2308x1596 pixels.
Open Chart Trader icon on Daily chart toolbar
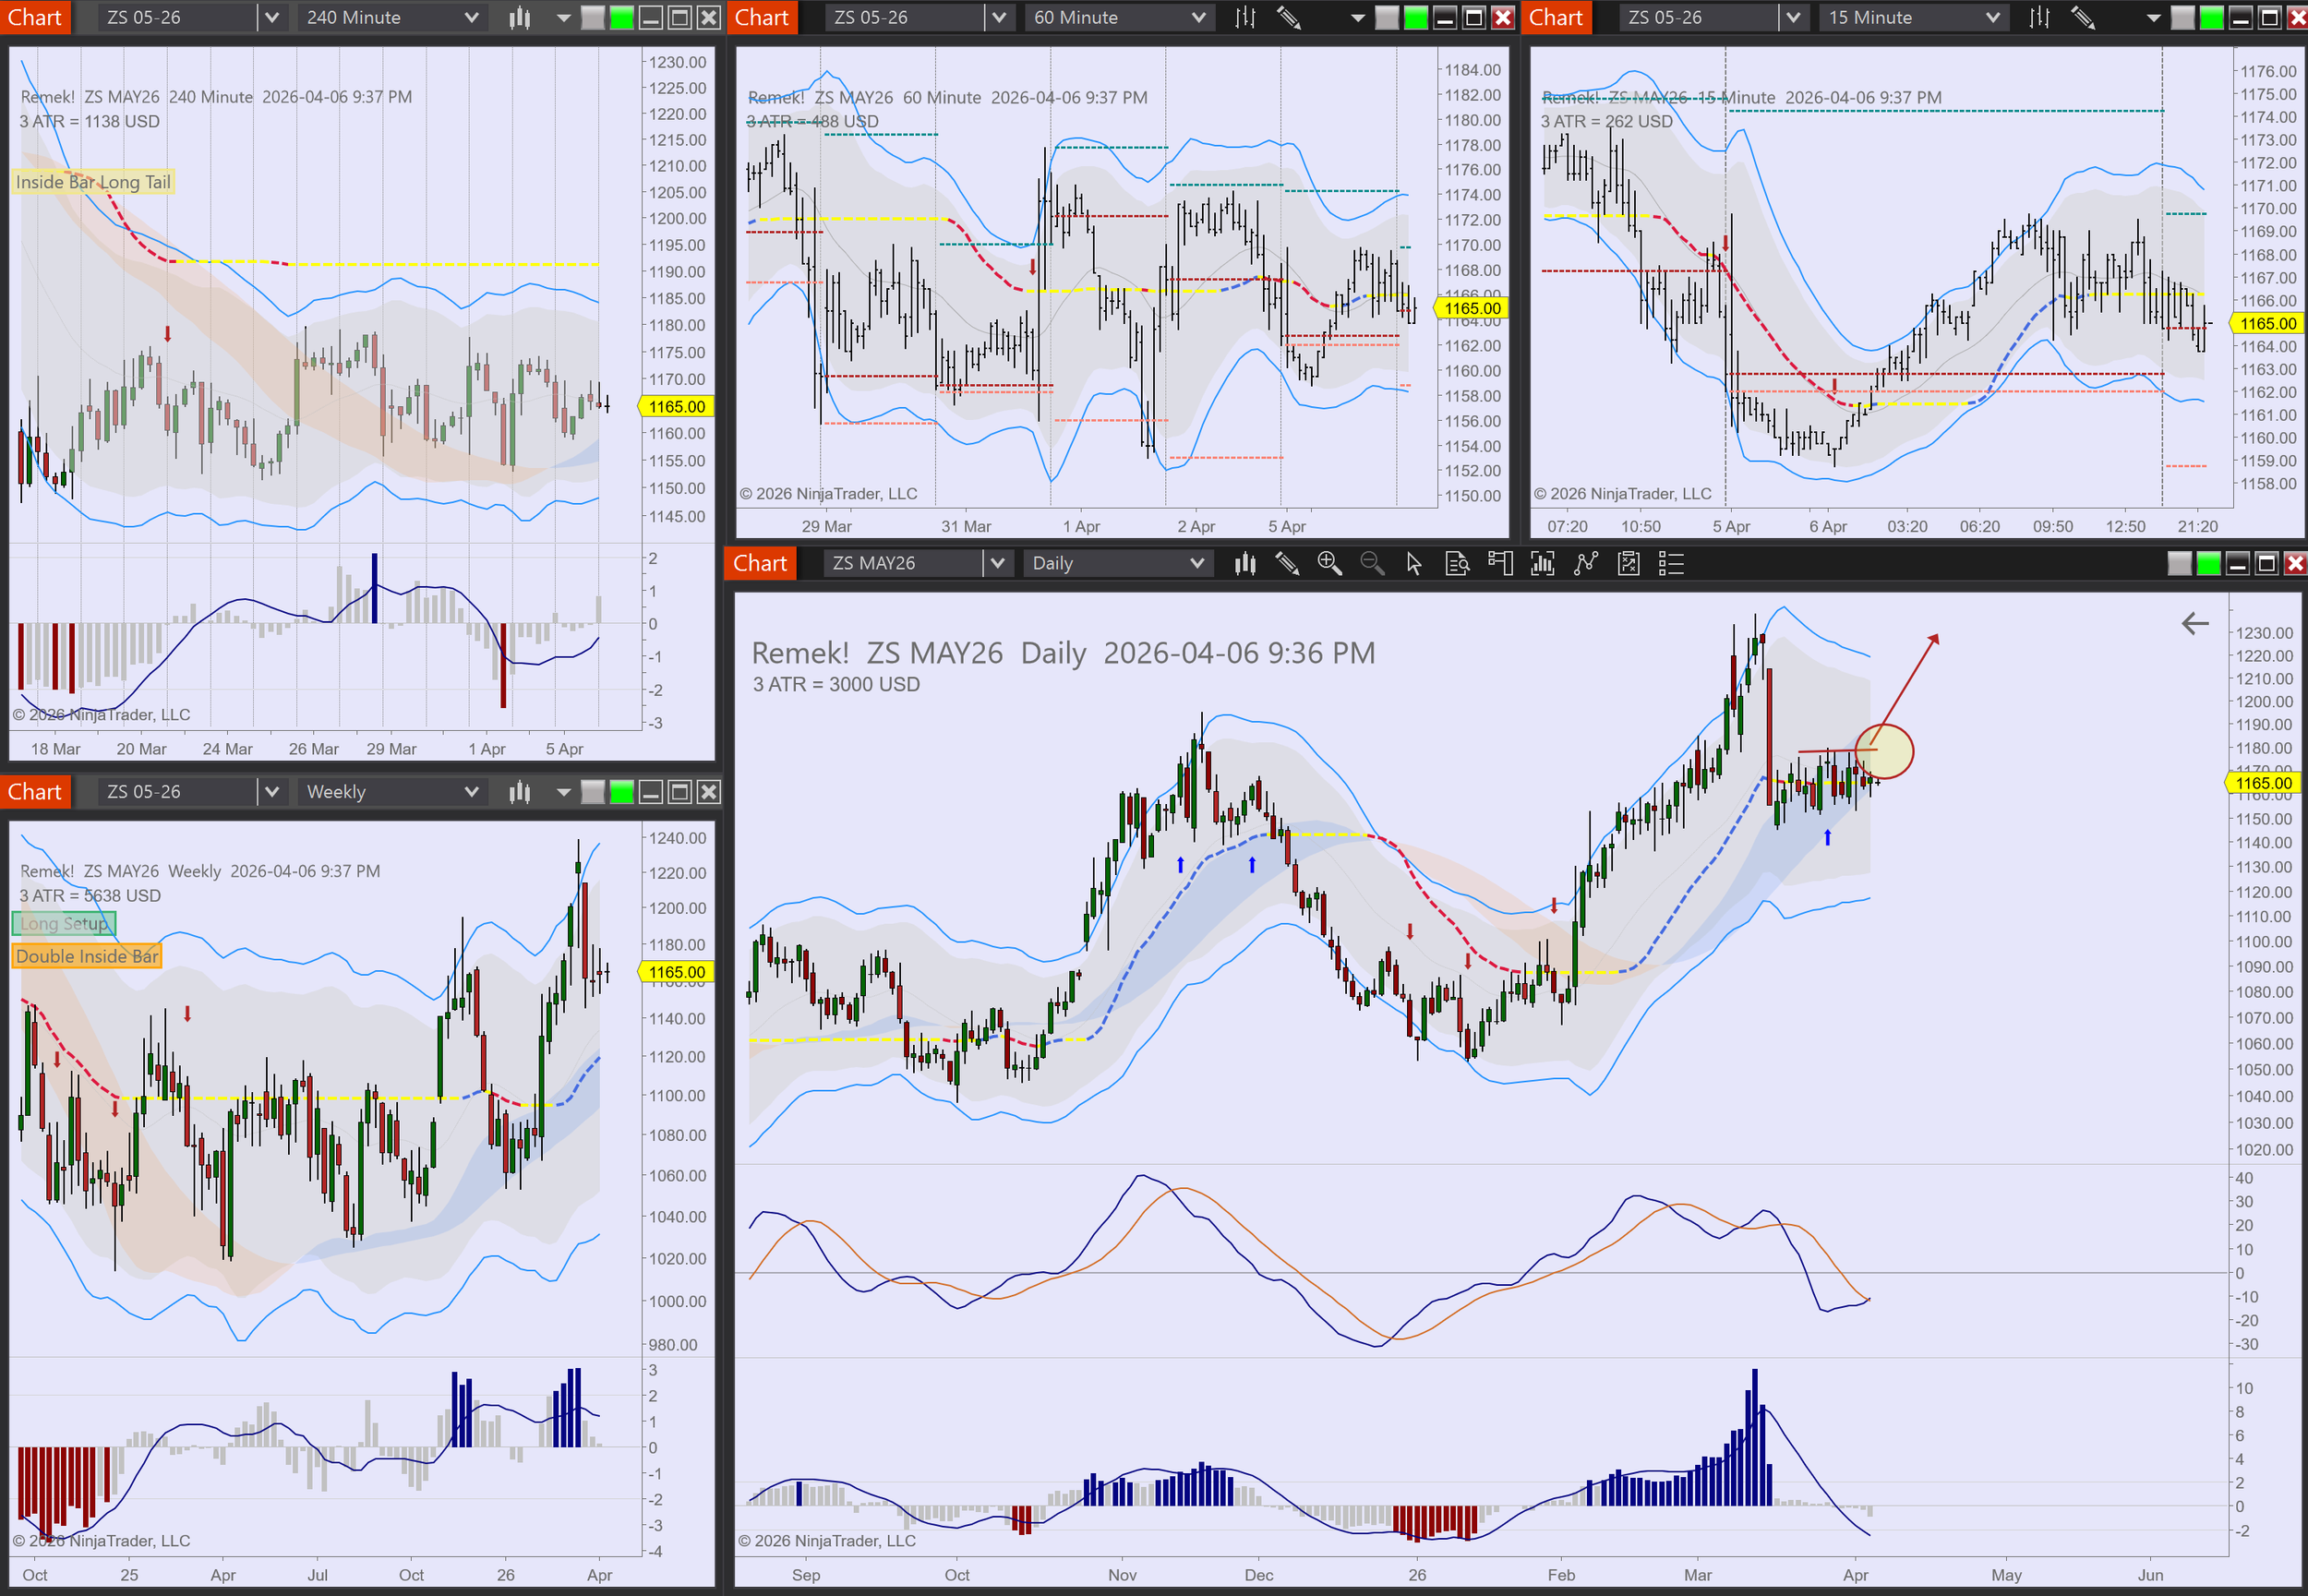tap(1499, 564)
